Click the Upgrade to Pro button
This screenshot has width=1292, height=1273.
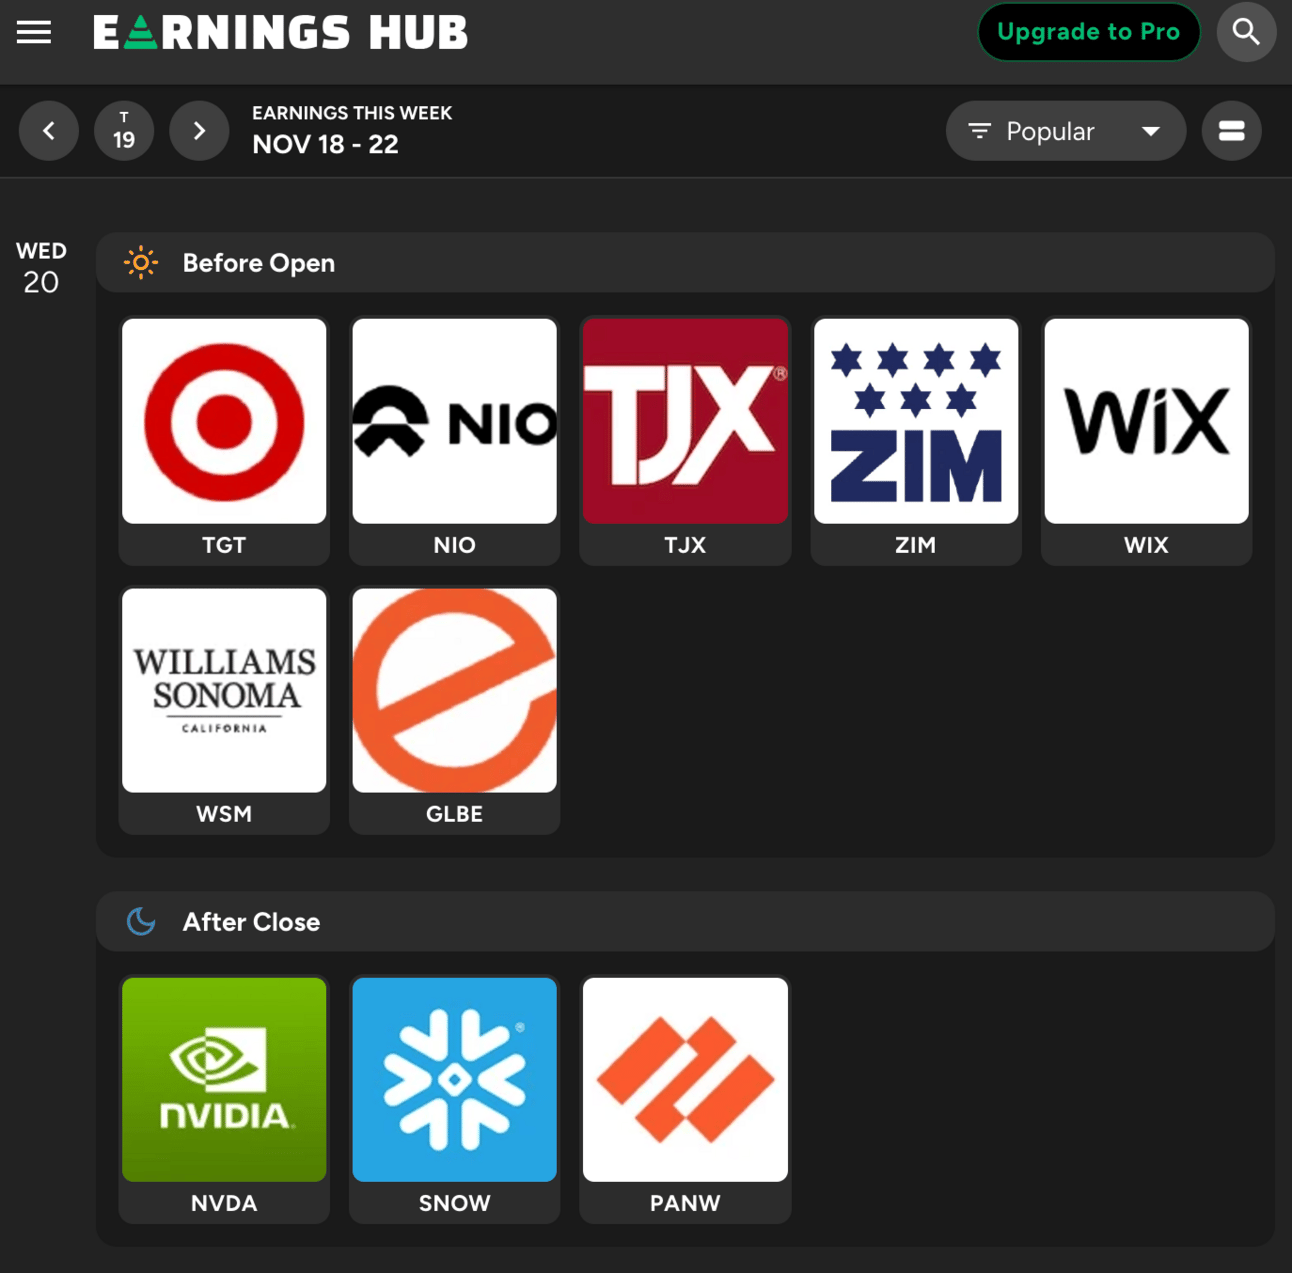pos(1088,32)
